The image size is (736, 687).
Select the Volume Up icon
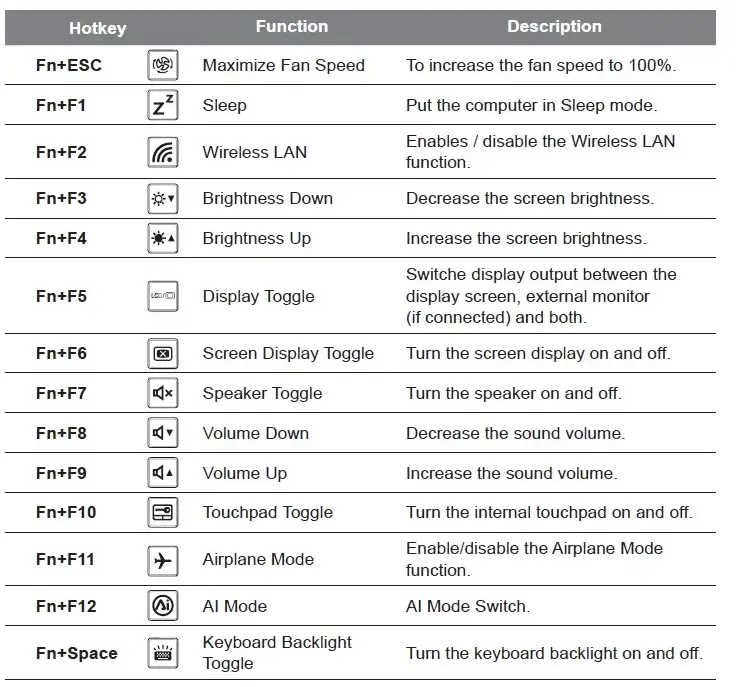162,473
